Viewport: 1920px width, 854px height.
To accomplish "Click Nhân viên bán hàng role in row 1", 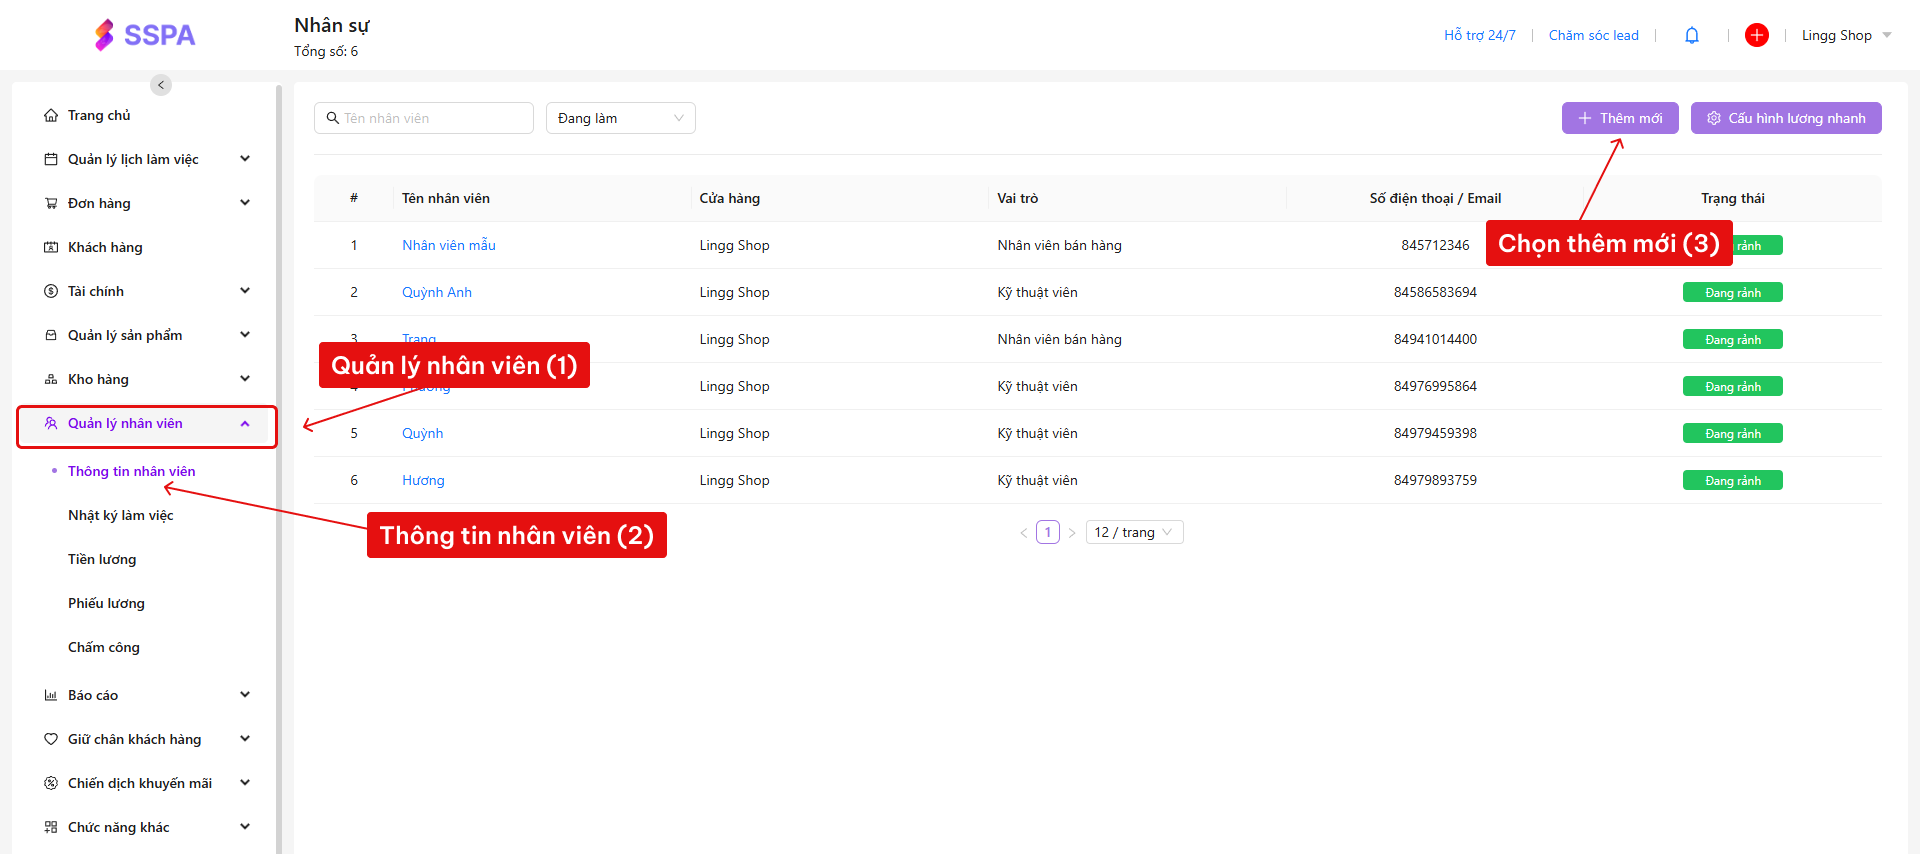I will 1059,246.
